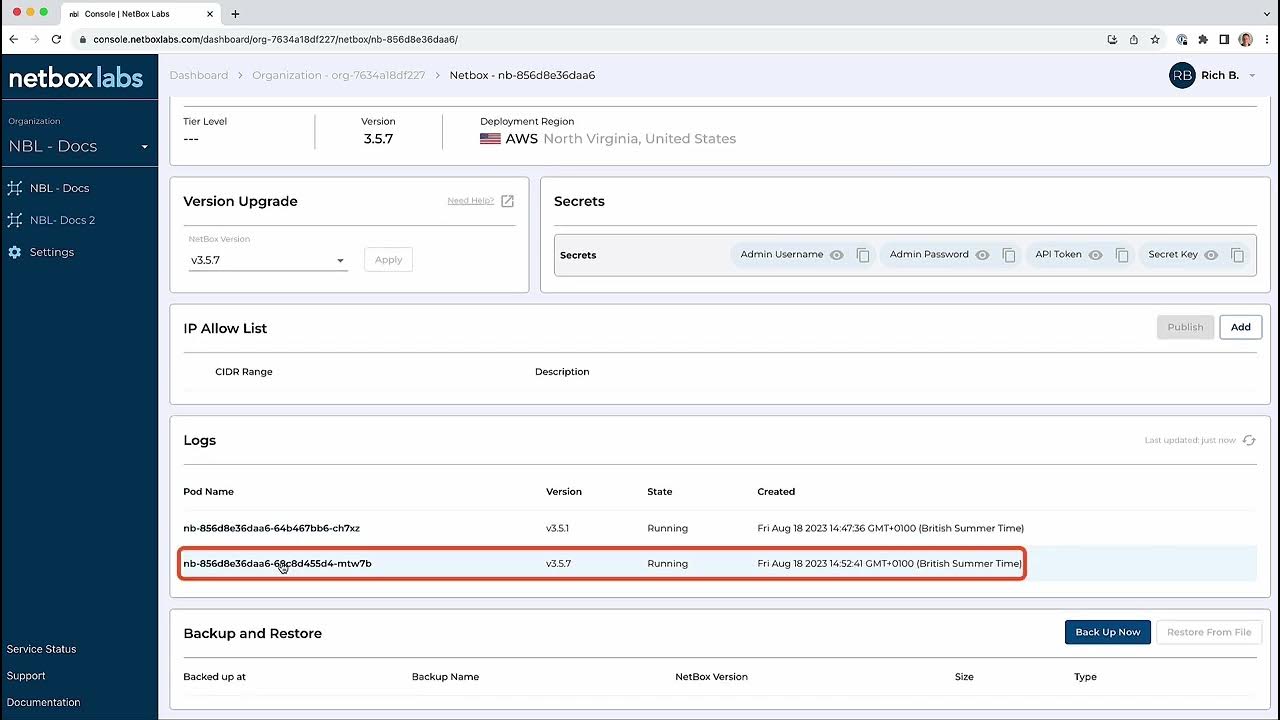Reveal the Admin Username value
The image size is (1280, 720).
tap(837, 255)
